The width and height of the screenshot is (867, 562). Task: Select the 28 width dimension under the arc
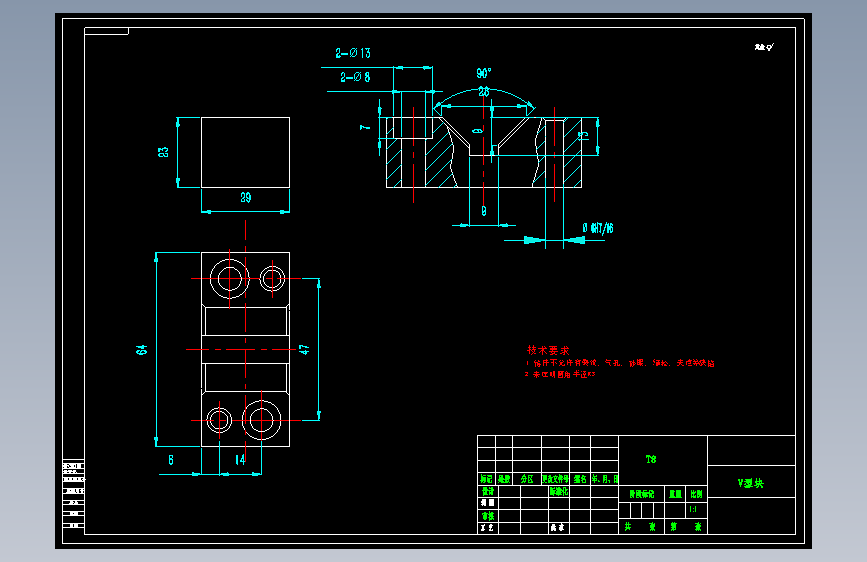[484, 92]
